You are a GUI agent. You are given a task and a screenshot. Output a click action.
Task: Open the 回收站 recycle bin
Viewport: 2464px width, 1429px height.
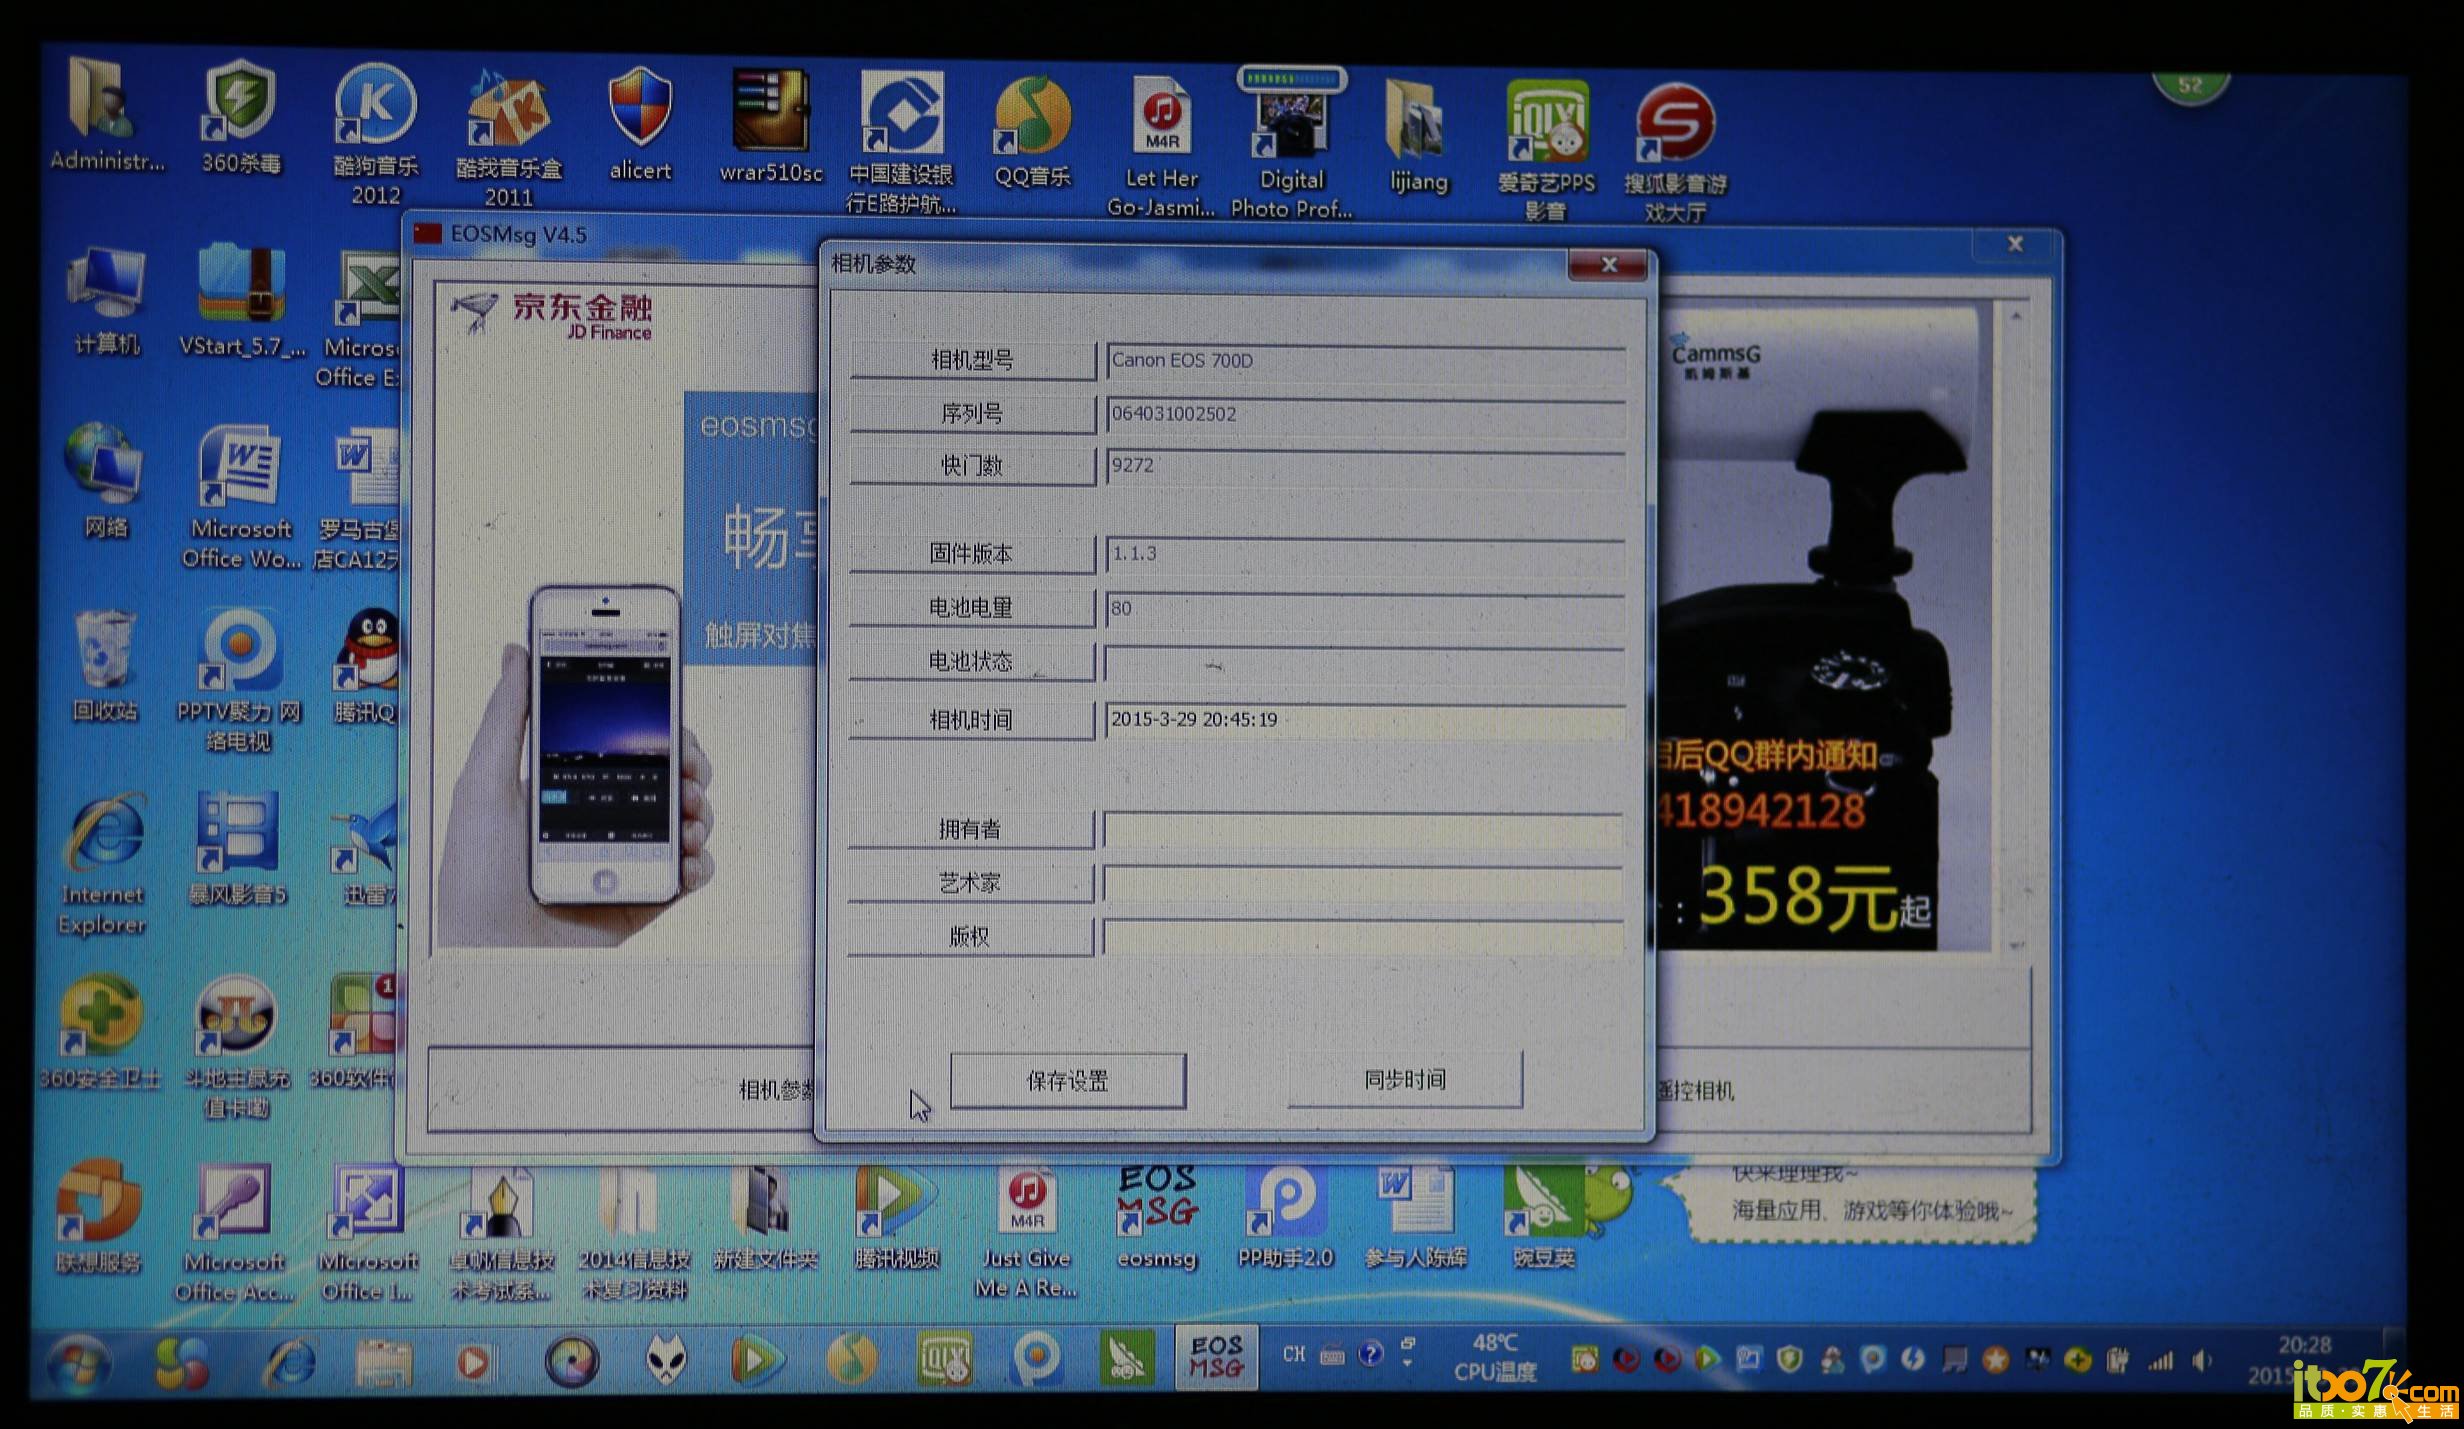click(x=105, y=665)
